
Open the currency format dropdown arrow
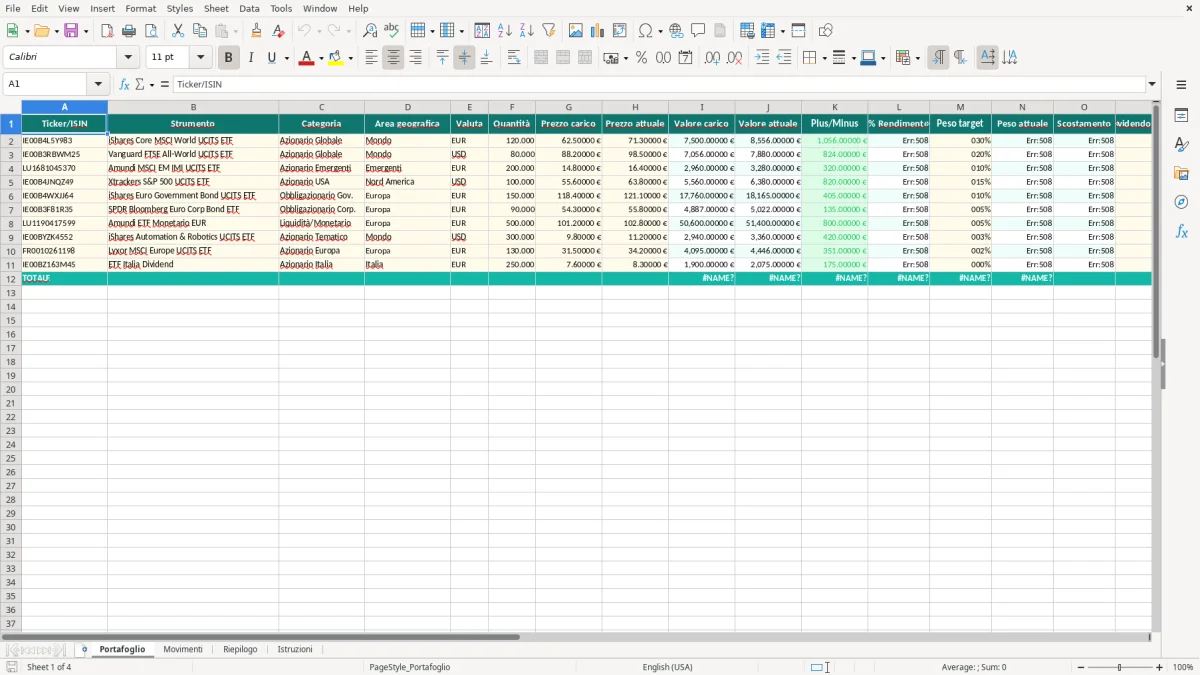pyautogui.click(x=625, y=58)
